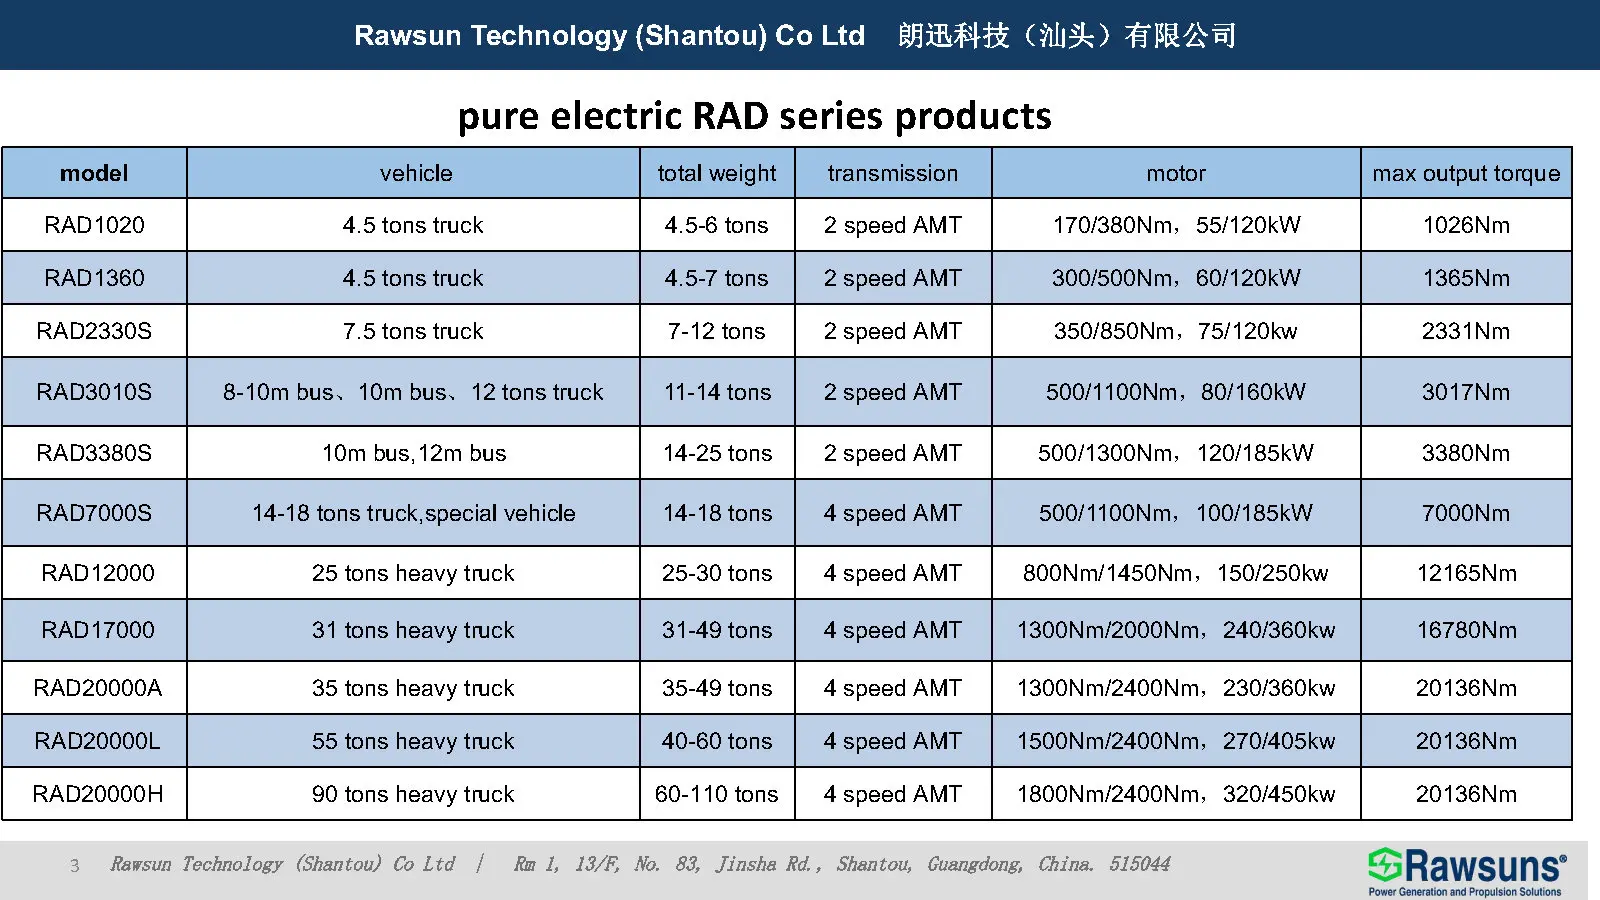Click 'Rawsun Technology (Shantou) Co Ltd' in header
Image resolution: width=1600 pixels, height=900 pixels.
click(609, 36)
